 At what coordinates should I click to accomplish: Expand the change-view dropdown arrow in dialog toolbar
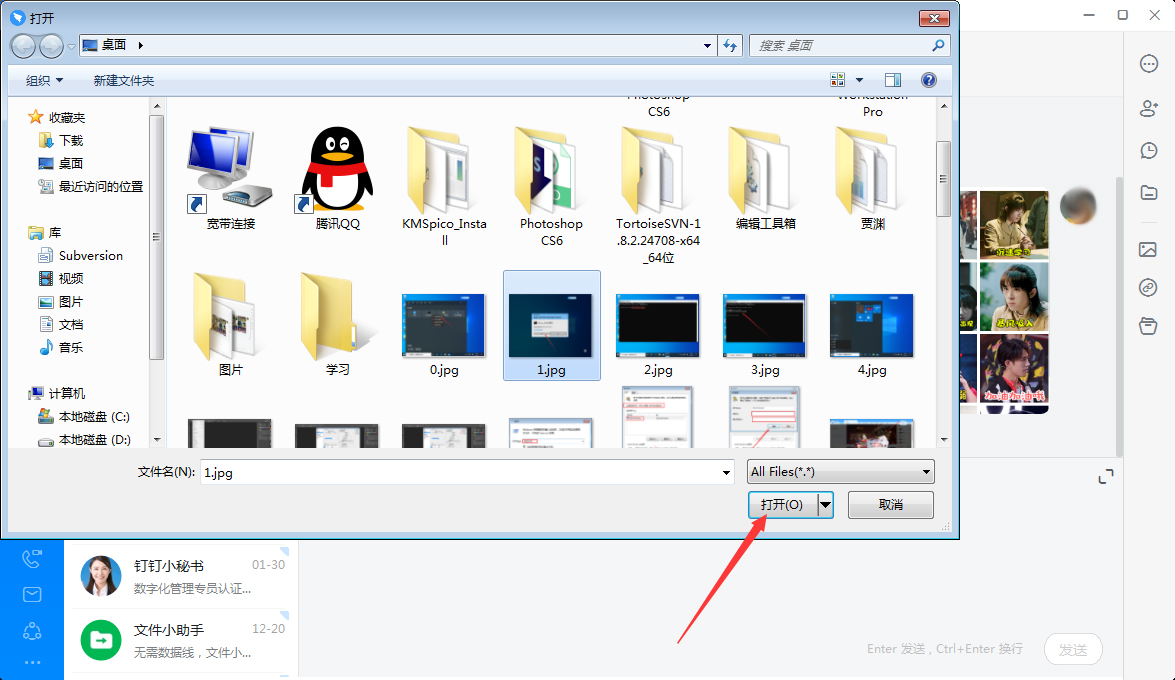858,79
